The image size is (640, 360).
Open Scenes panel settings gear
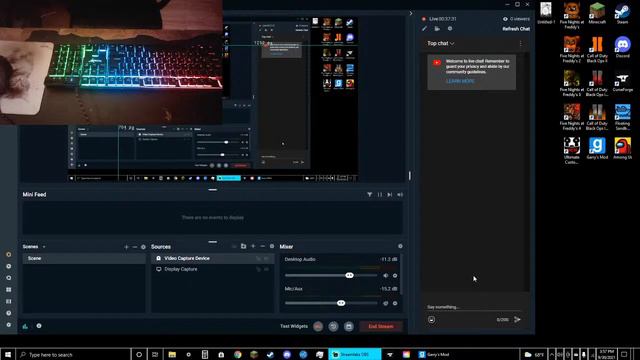(143, 247)
